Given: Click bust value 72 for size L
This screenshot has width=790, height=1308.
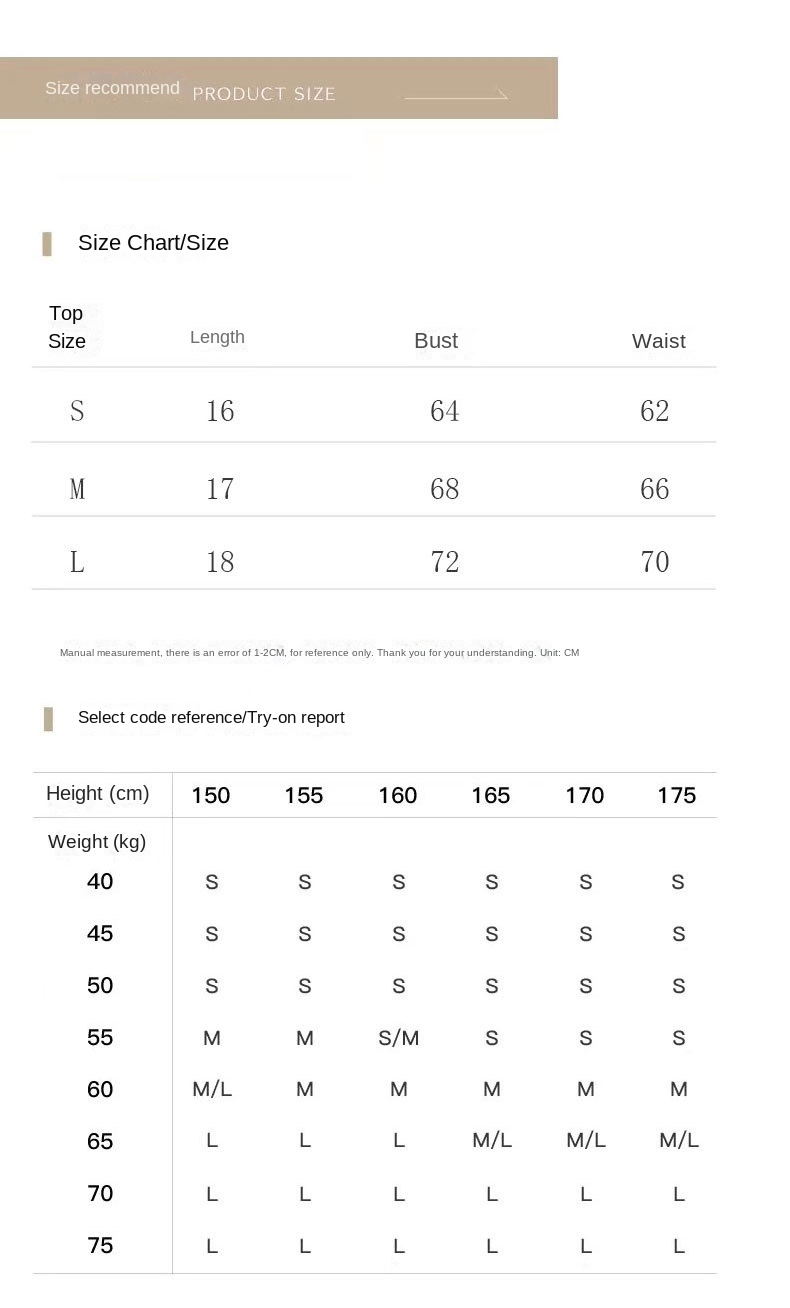Looking at the screenshot, I should coord(445,562).
